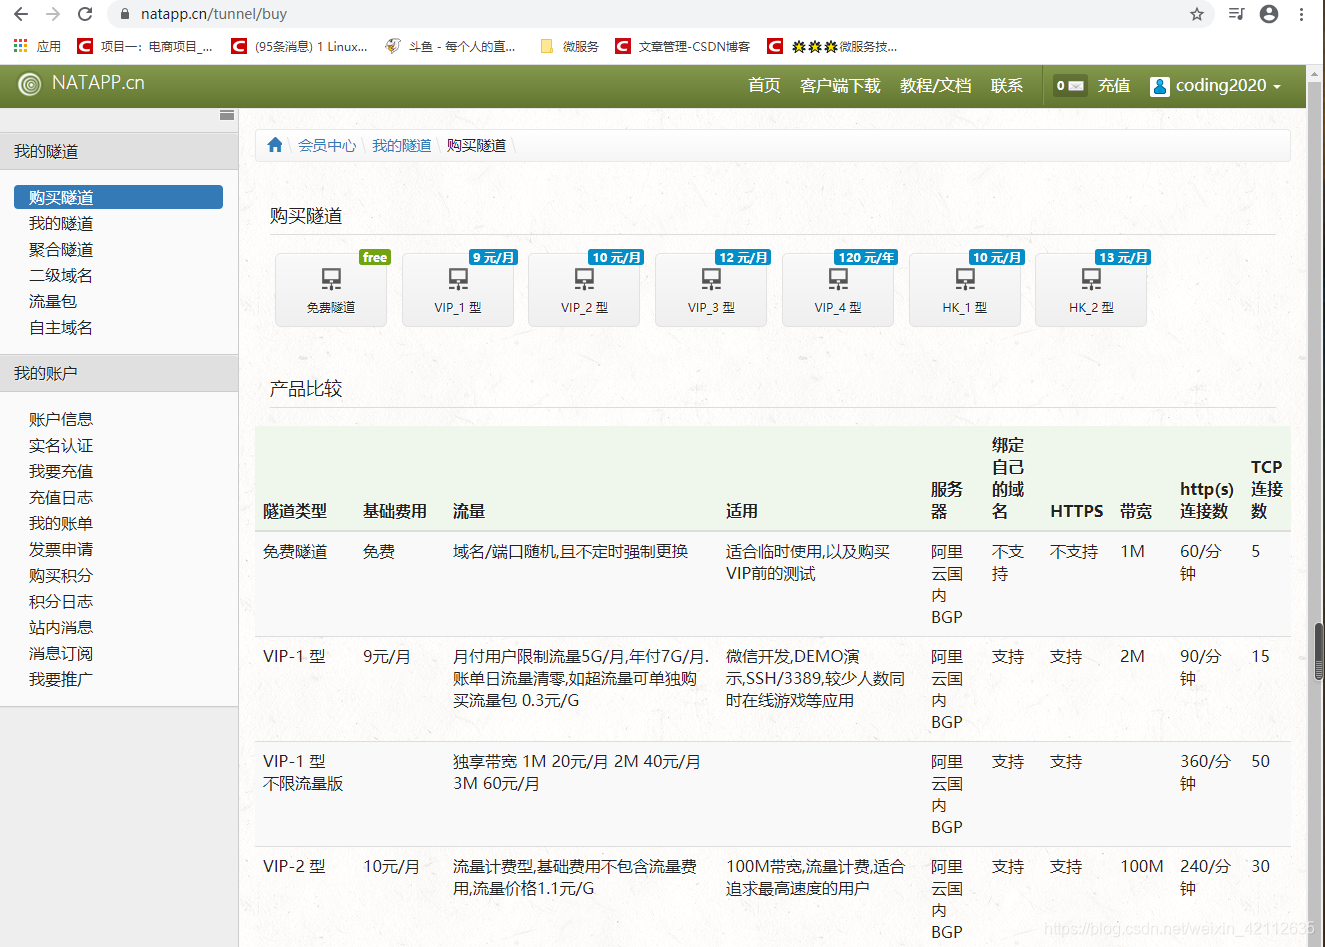Screen dimensions: 1325x947
Task: Open the browser media control icon
Action: coord(1237,14)
